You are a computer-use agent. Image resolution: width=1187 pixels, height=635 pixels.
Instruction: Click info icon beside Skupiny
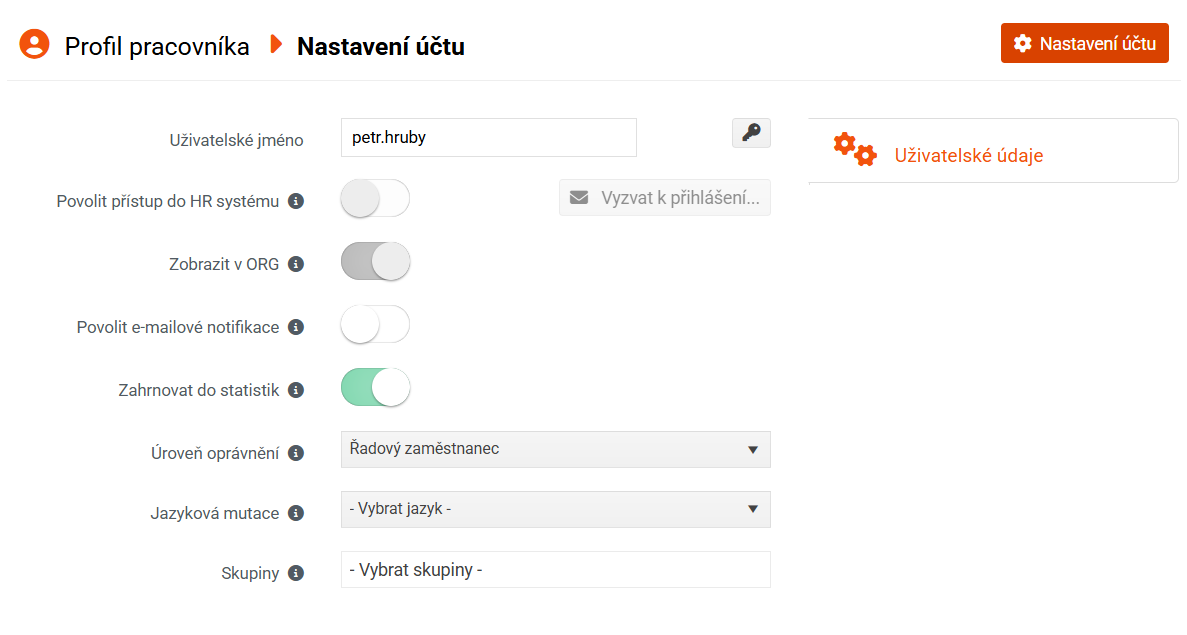296,573
